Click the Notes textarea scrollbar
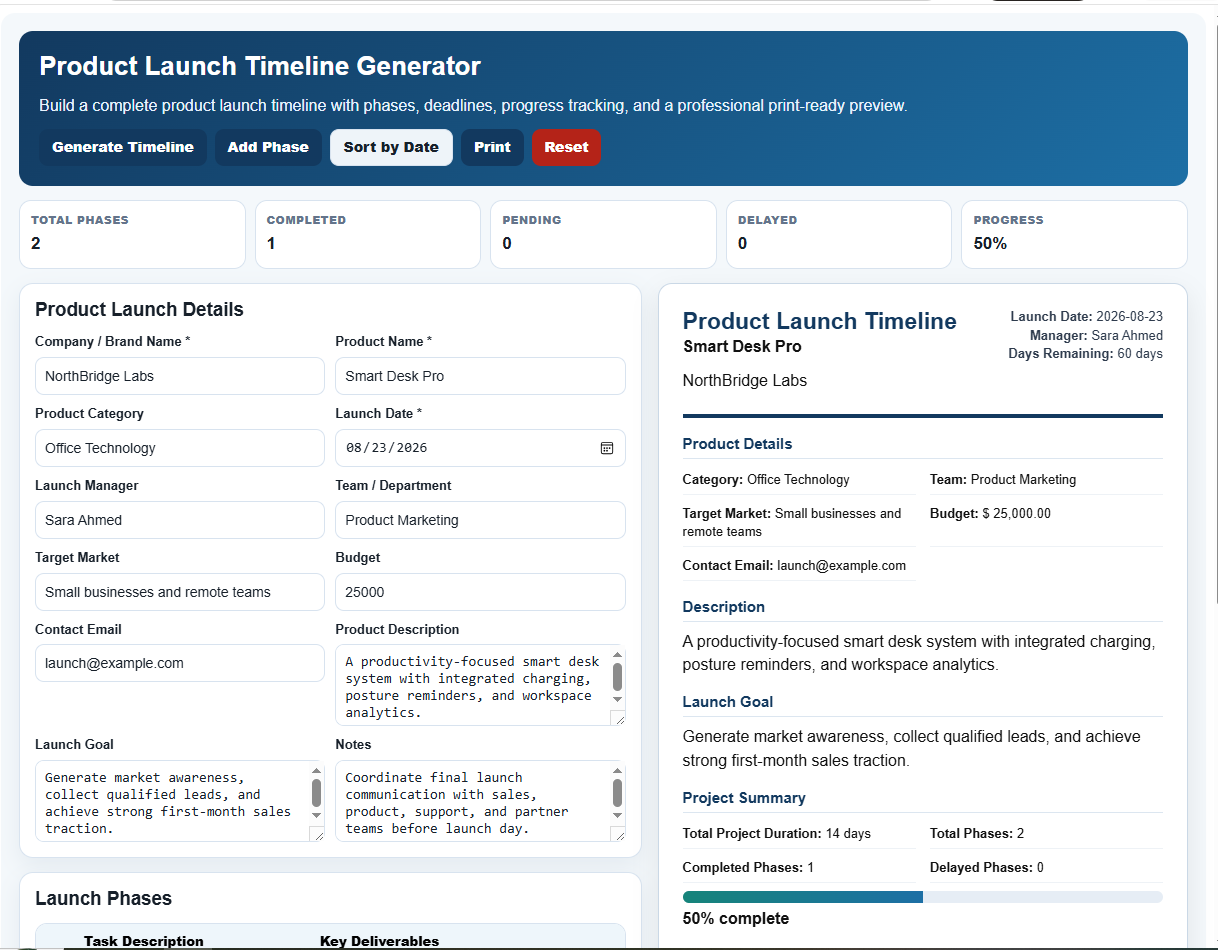This screenshot has width=1218, height=950. click(x=617, y=794)
